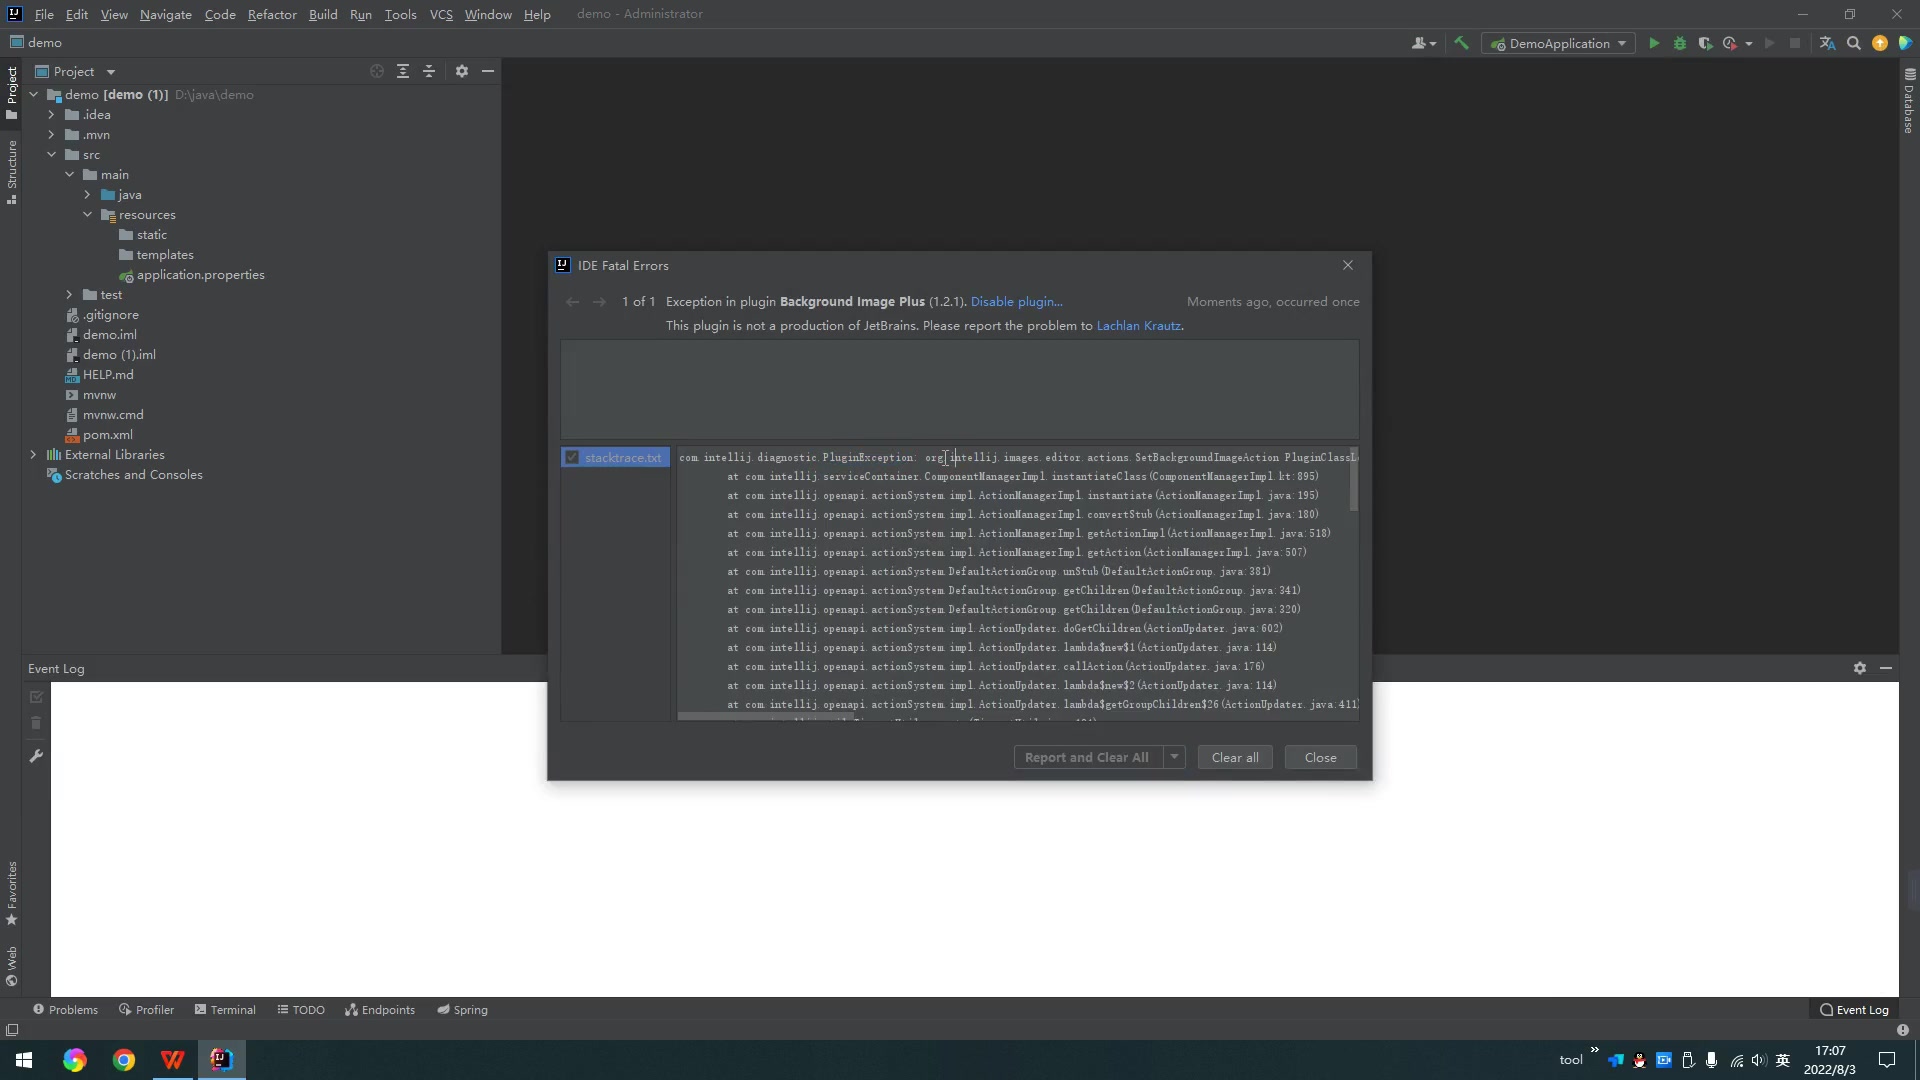Open the Project view settings gear
1920x1080 pixels.
point(460,71)
